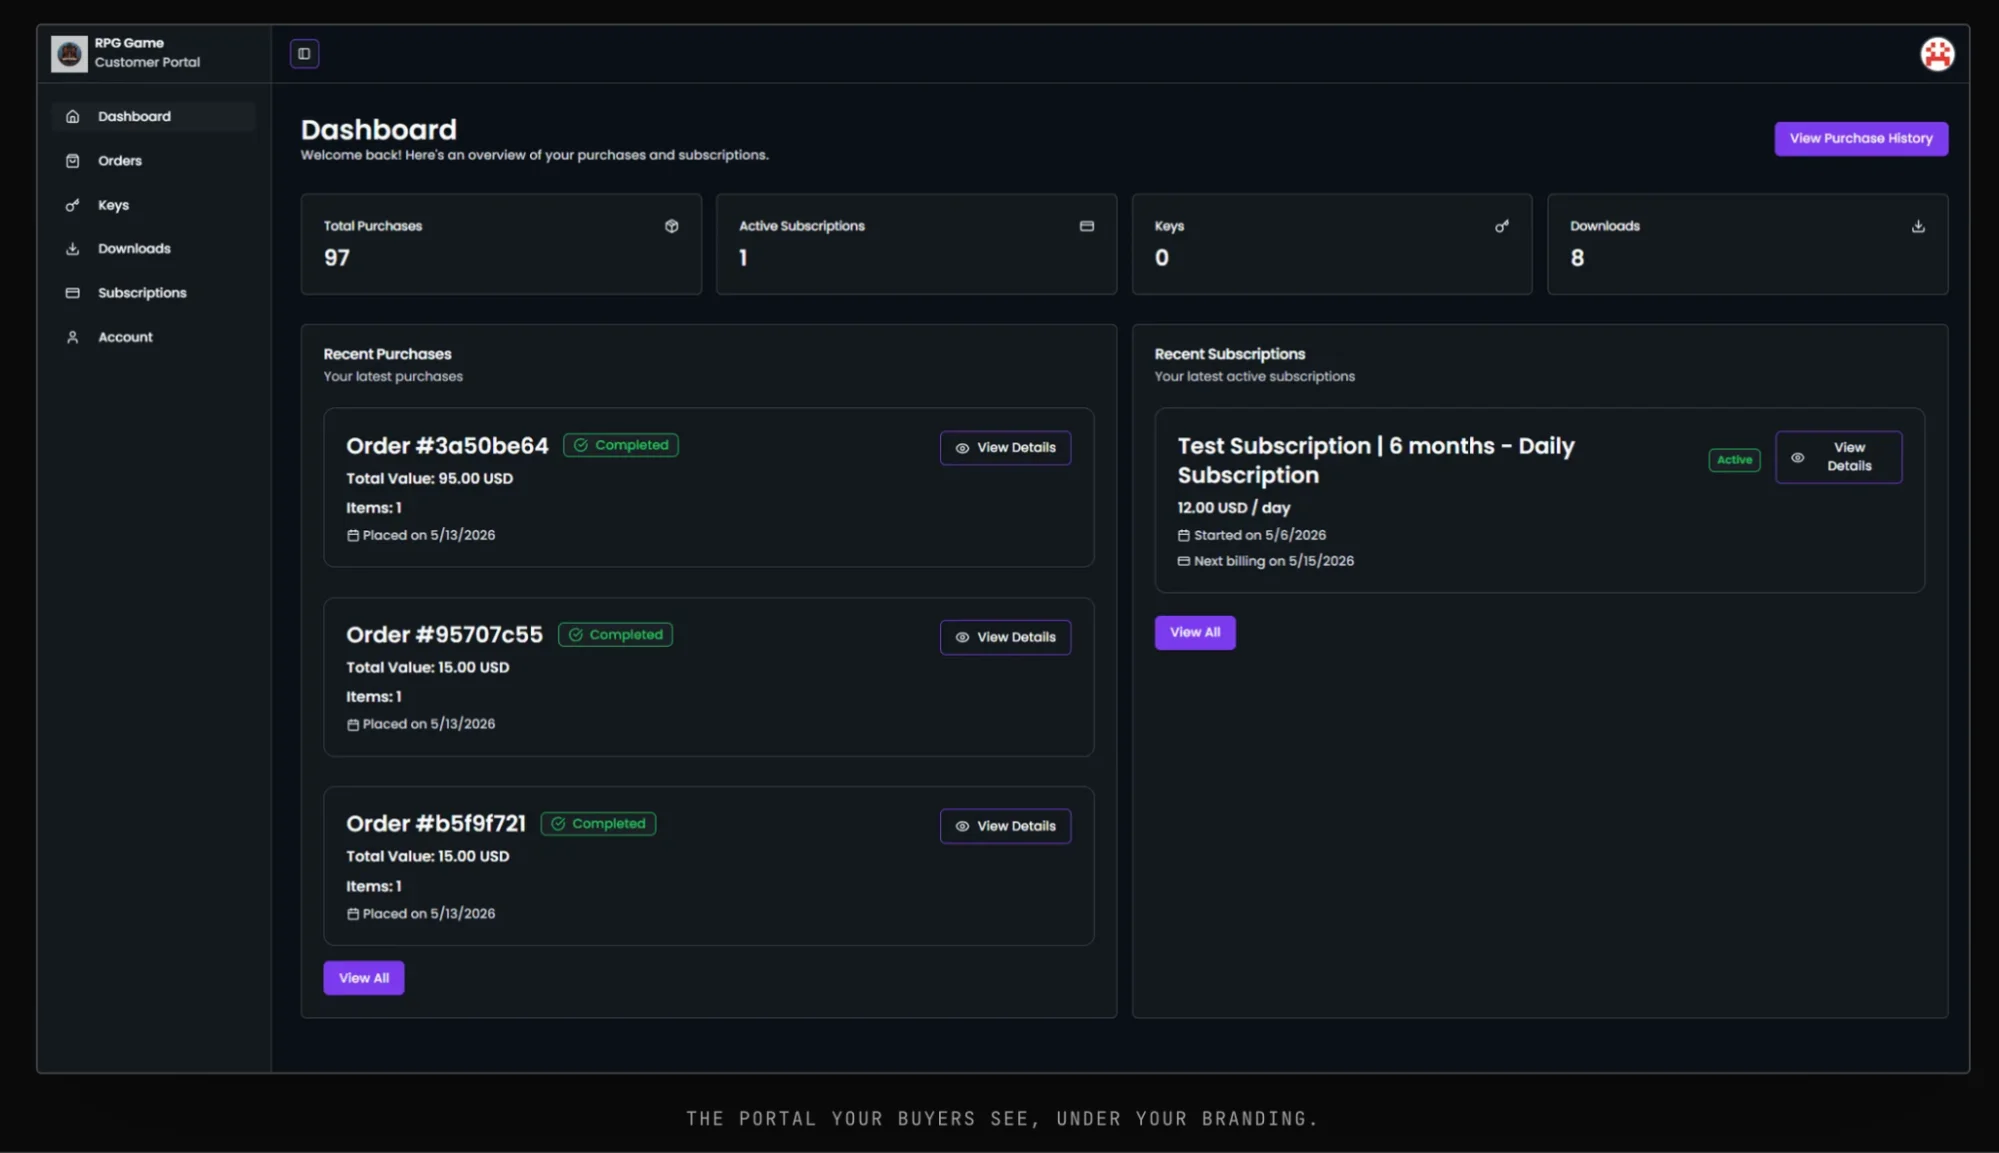Click the Downloads stat value 8
The image size is (1999, 1153).
1577,258
